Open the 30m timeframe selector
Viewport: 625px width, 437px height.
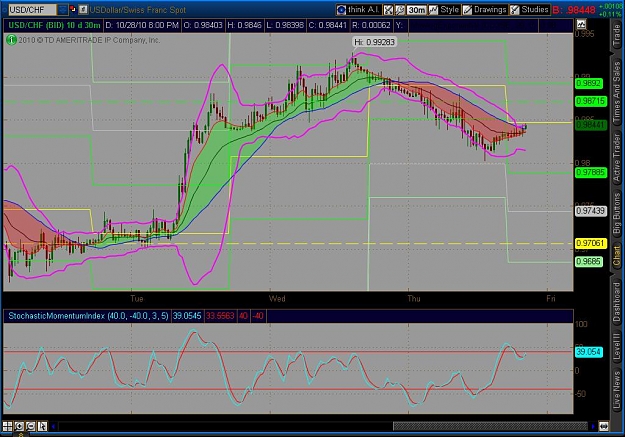coord(417,10)
